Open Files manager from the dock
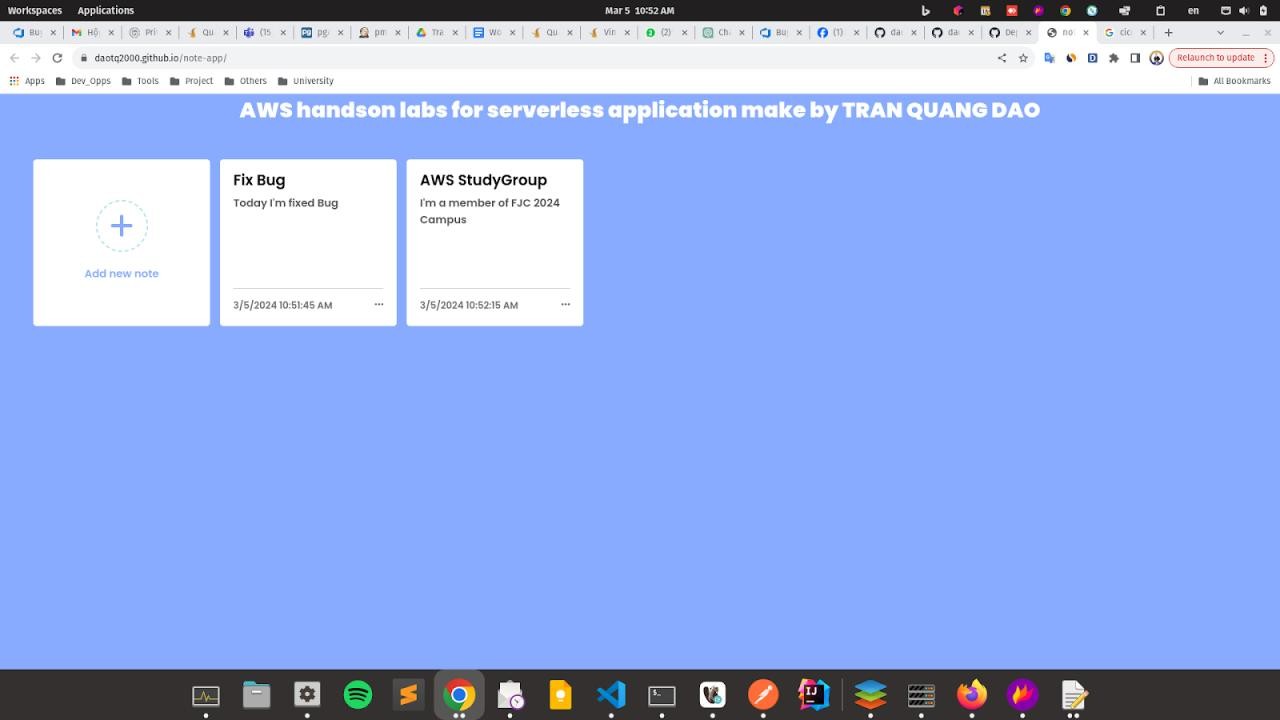1280x720 pixels. 256,694
